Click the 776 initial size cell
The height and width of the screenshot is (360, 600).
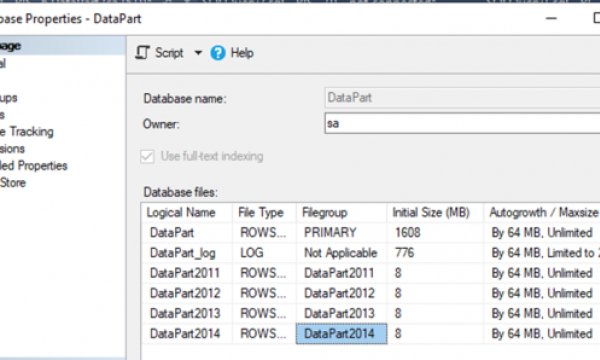point(435,253)
